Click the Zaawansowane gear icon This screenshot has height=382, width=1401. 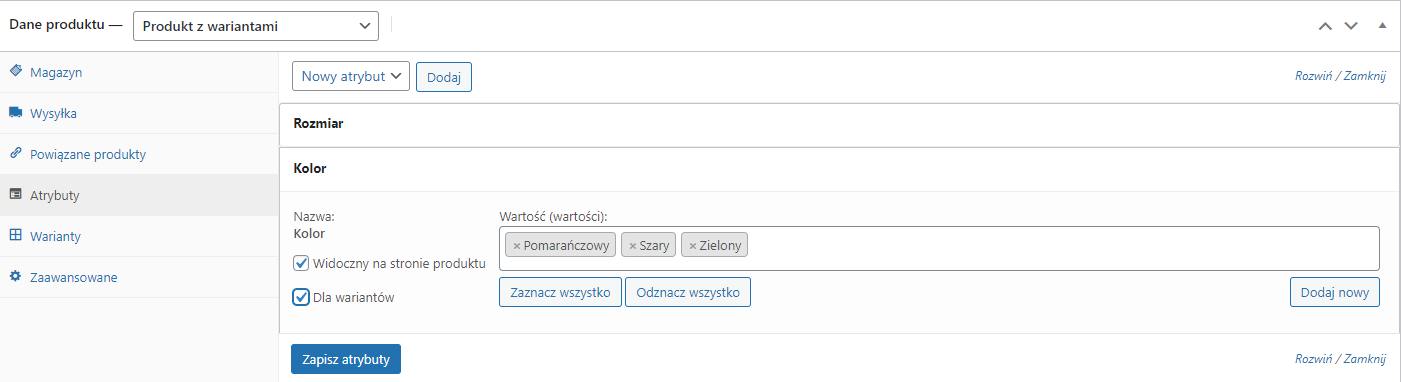tap(15, 276)
